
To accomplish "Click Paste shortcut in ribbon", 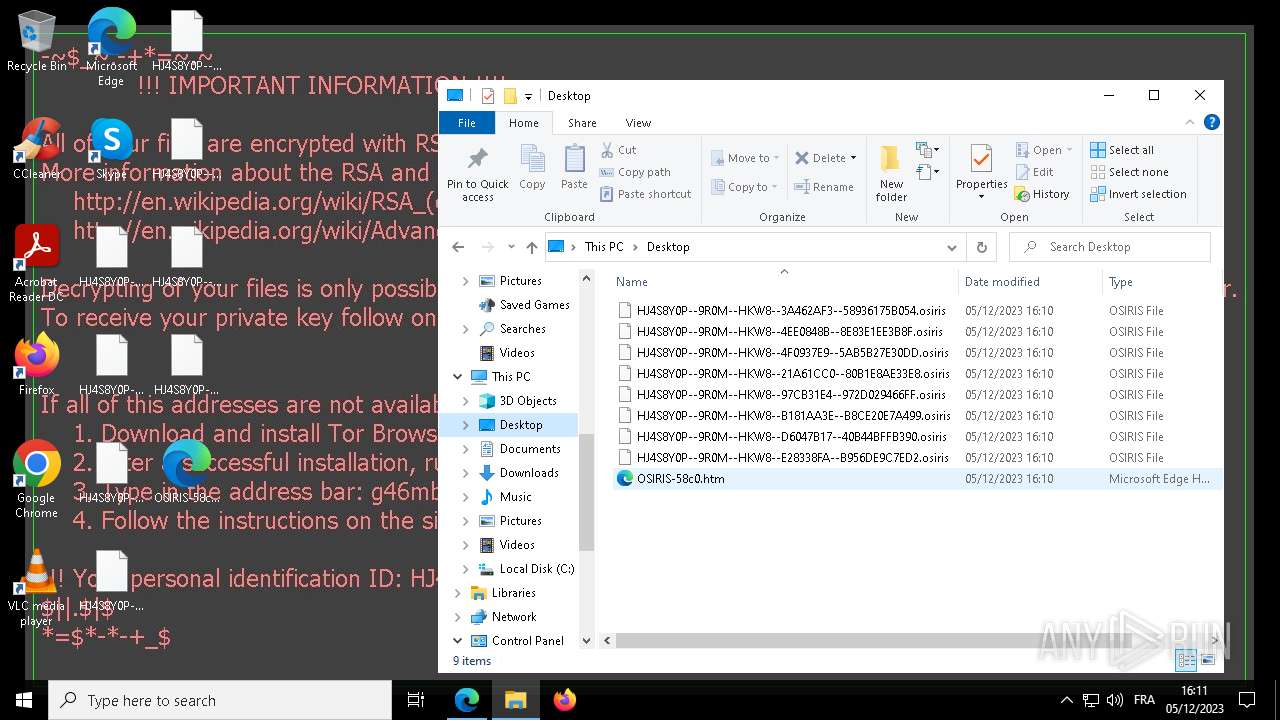I will [646, 194].
